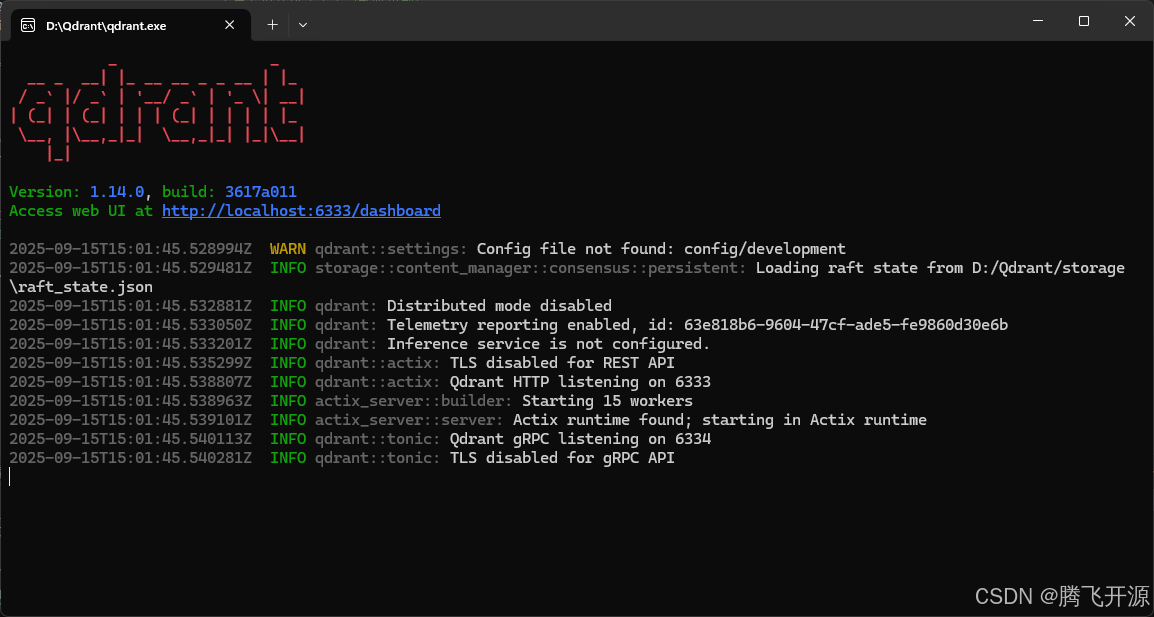Click 'Qdrant gRPC listening on 6334' message
1154x617 pixels.
580,439
